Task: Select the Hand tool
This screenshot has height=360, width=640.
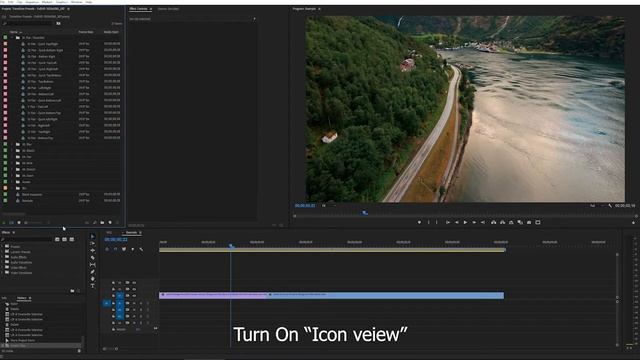Action: pyautogui.click(x=93, y=279)
